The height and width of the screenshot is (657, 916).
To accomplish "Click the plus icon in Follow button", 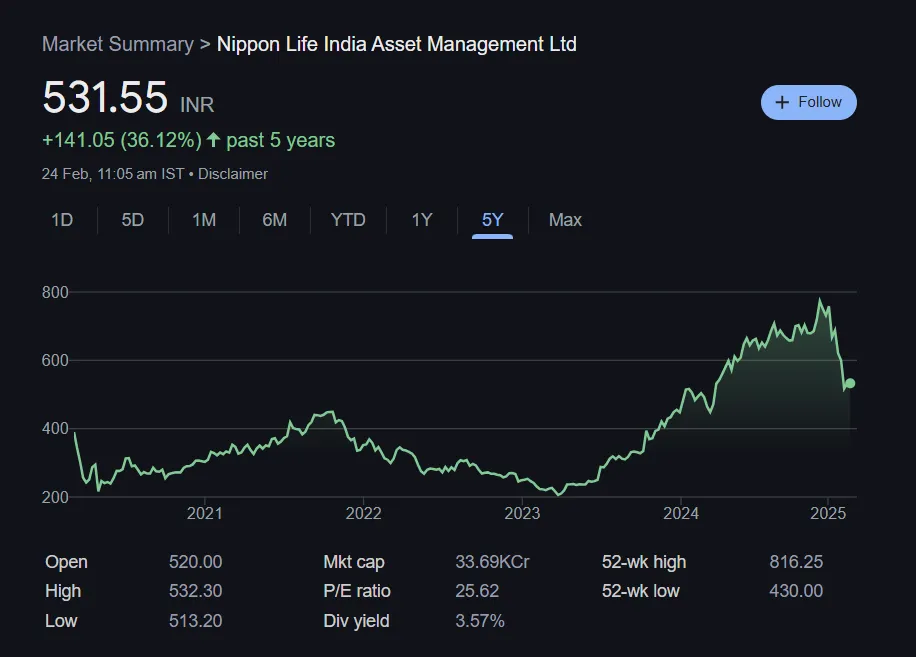I will (x=782, y=103).
